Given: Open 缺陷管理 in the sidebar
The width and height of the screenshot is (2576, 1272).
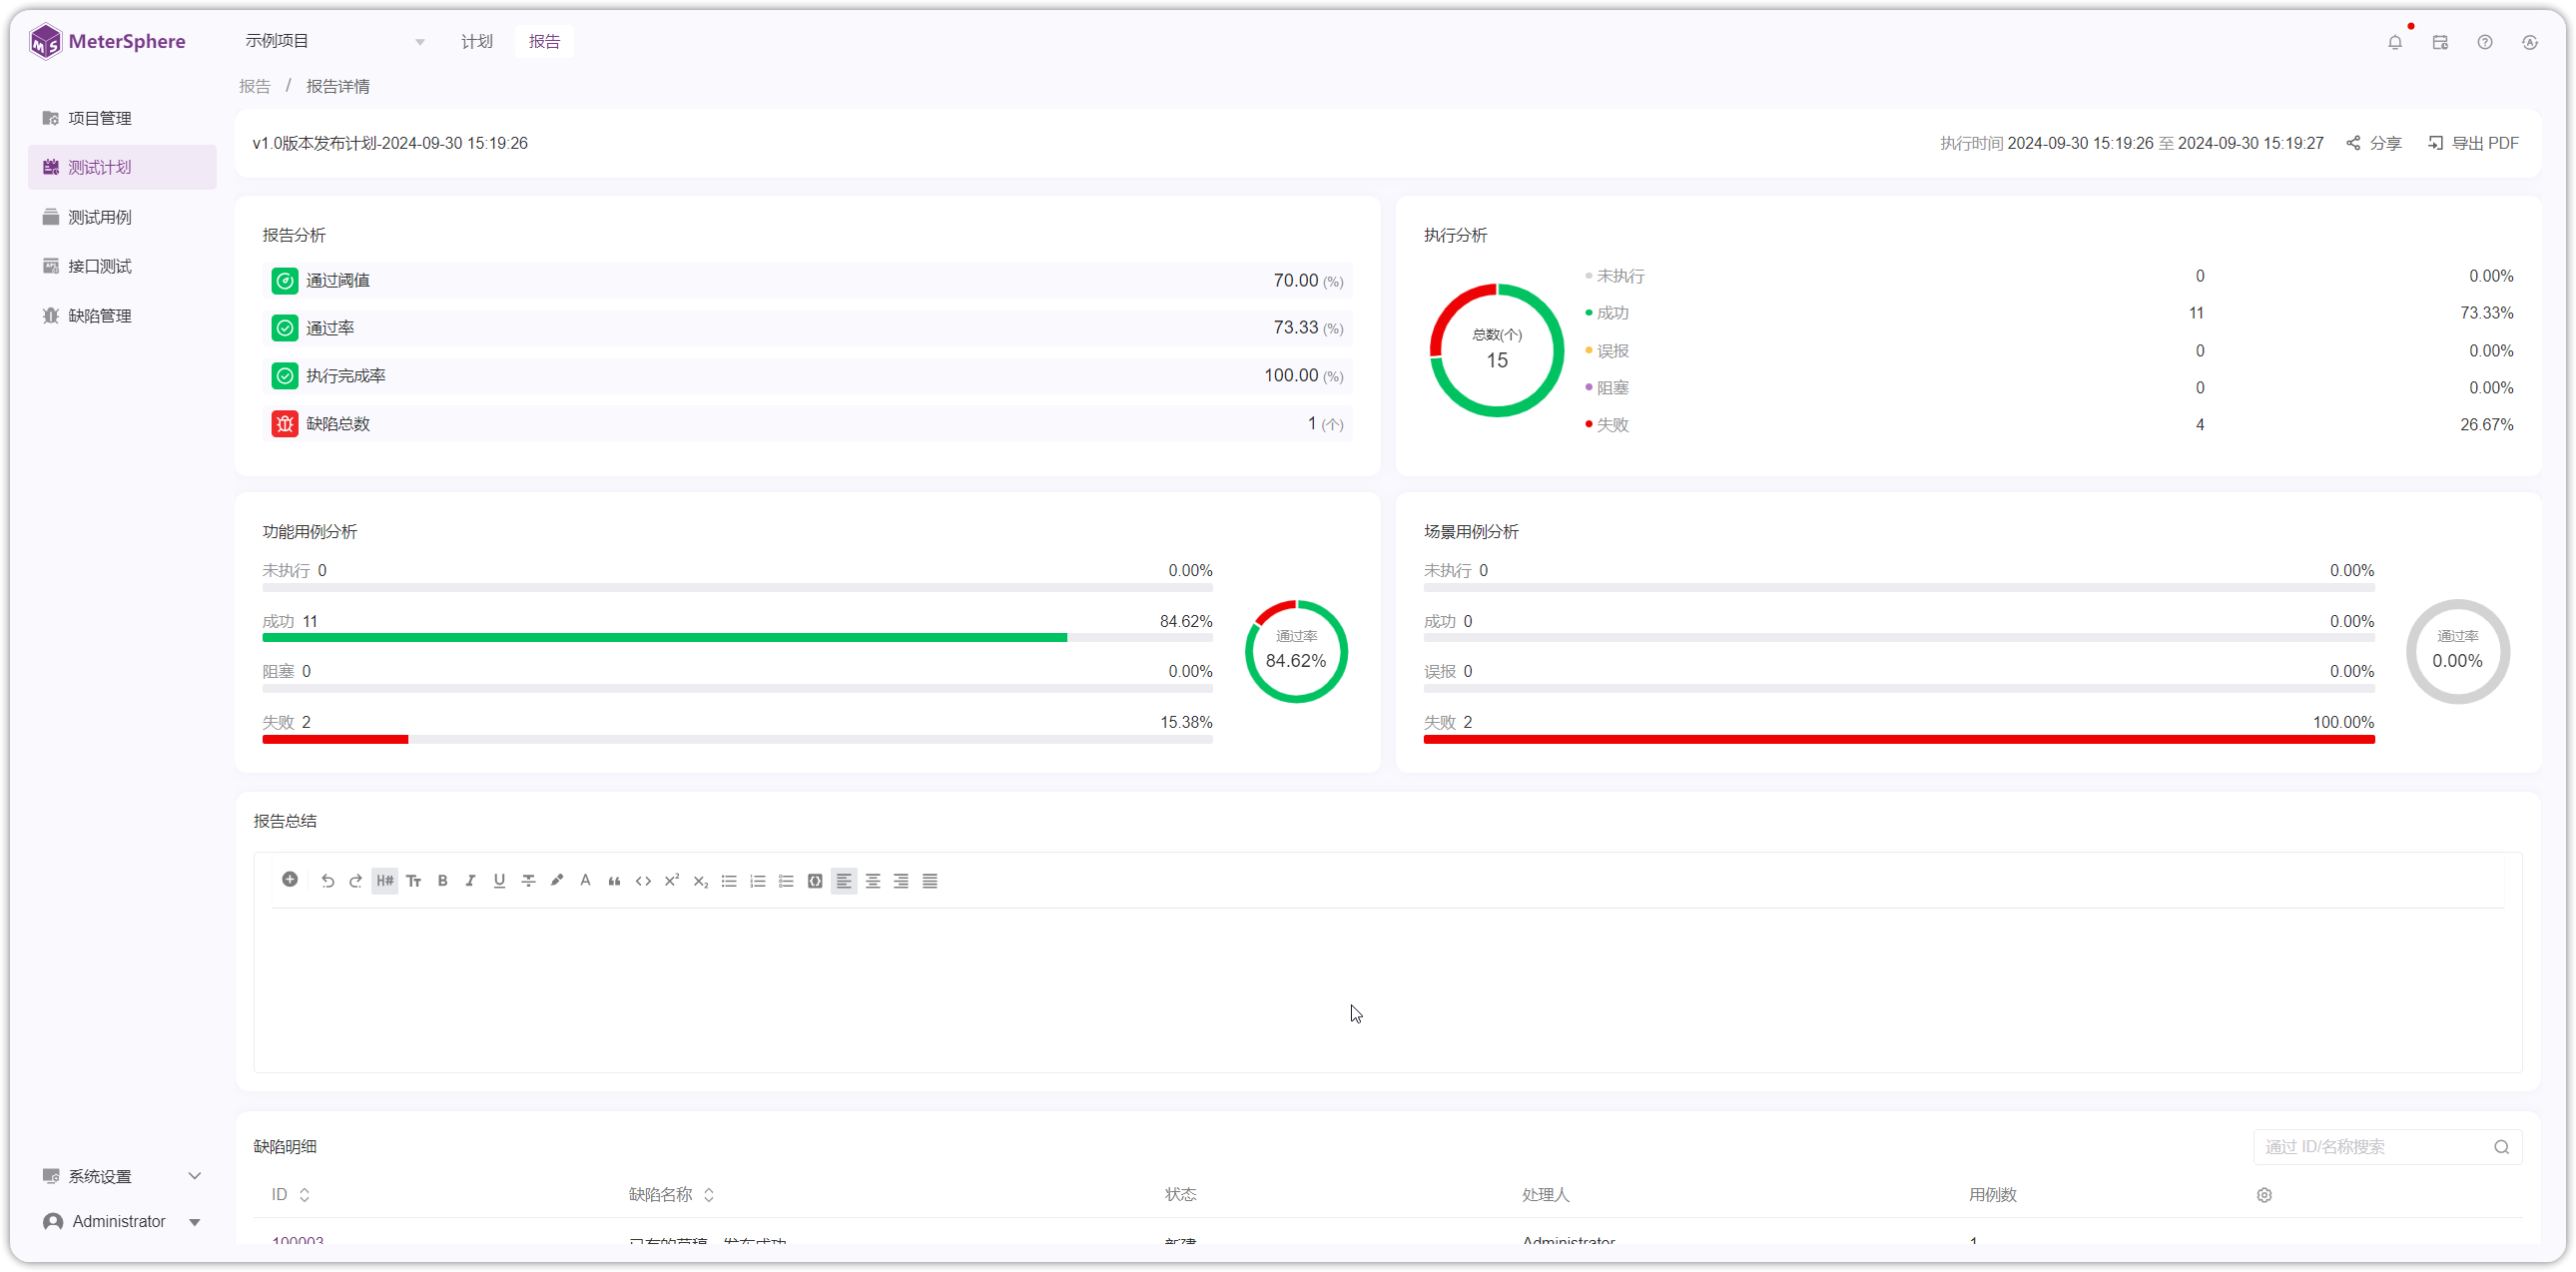Looking at the screenshot, I should (x=100, y=316).
